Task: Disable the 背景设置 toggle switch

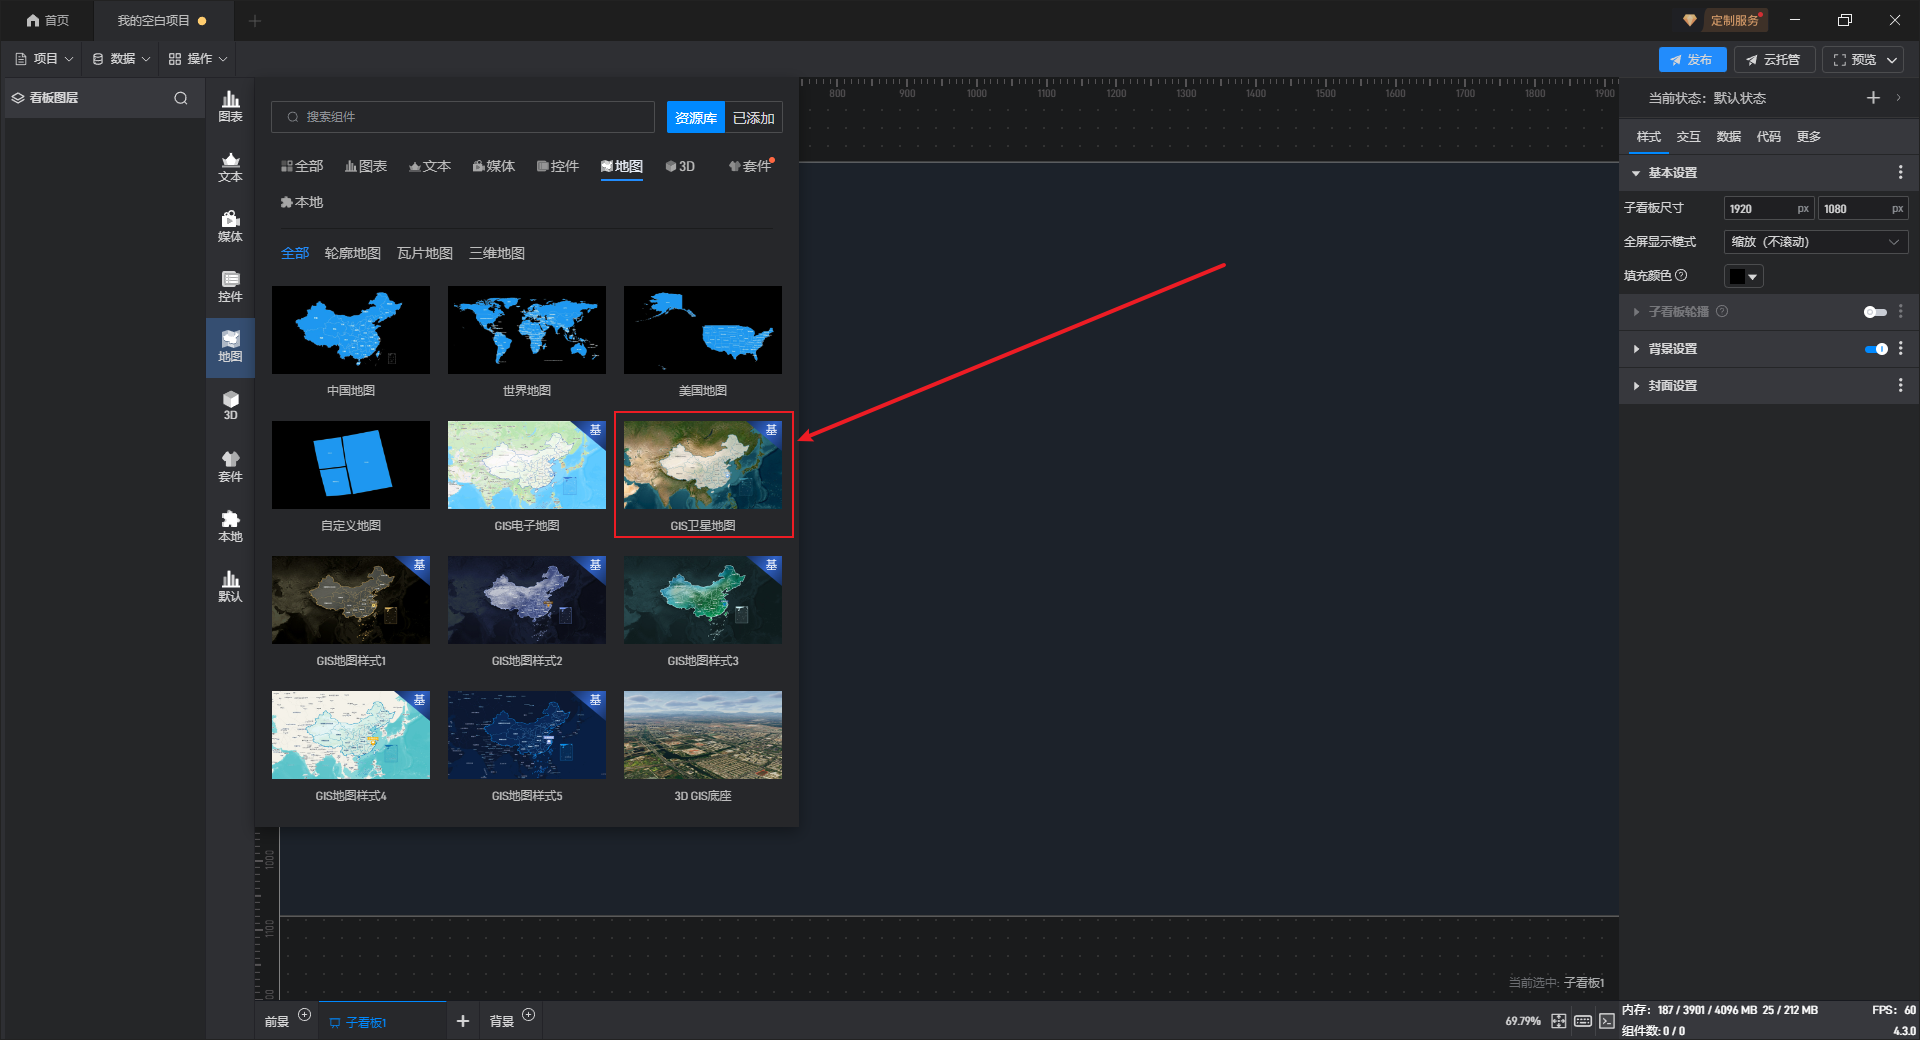Action: [x=1875, y=349]
